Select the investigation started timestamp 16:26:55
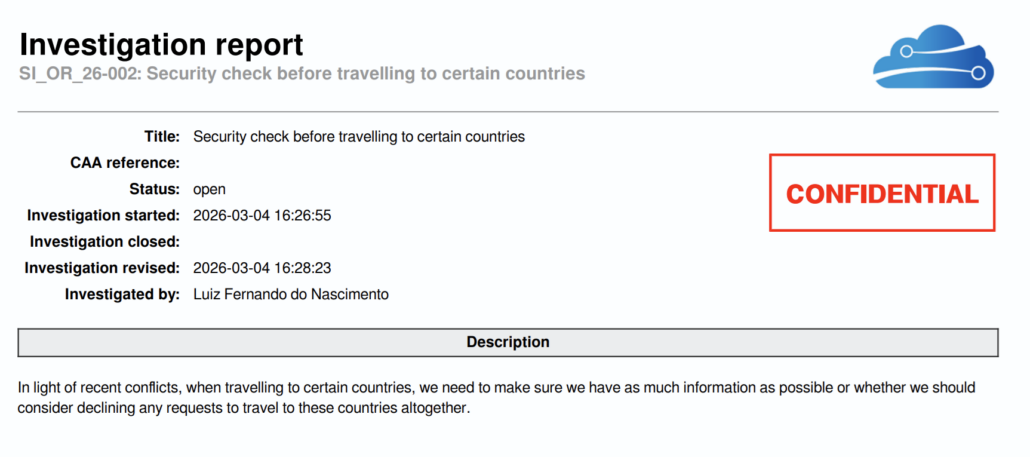This screenshot has height=457, width=1030. pyautogui.click(x=261, y=215)
